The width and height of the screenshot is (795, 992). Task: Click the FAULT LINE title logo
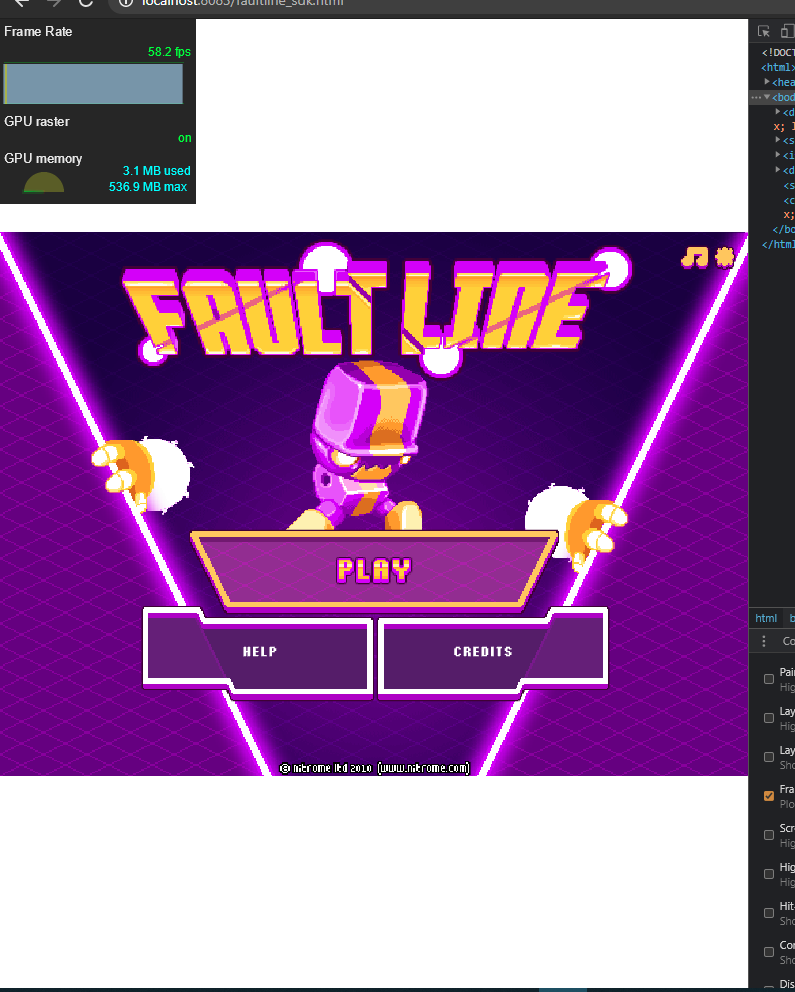[376, 309]
